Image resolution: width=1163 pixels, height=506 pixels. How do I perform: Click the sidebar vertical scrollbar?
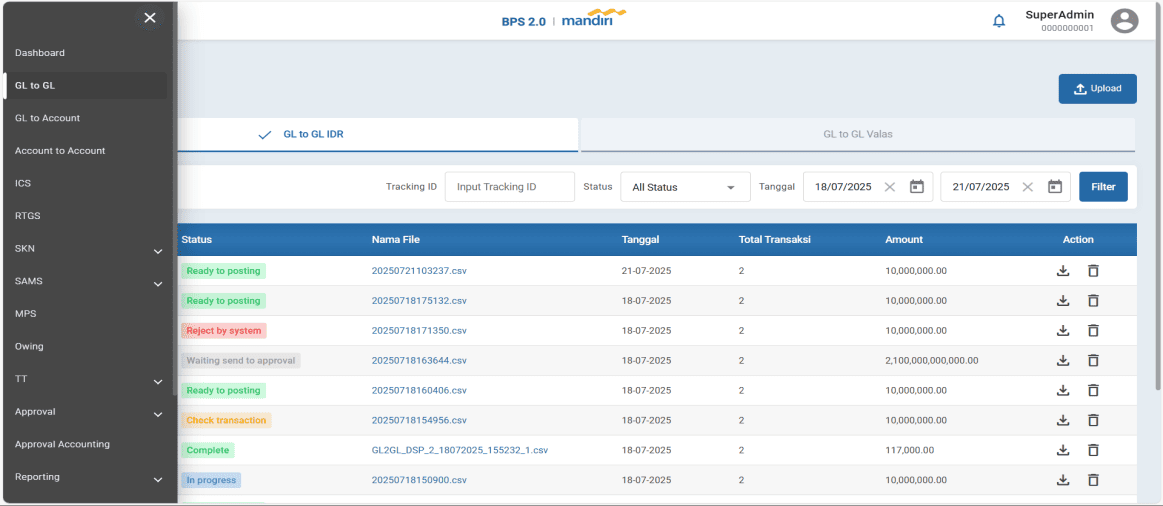tap(174, 200)
